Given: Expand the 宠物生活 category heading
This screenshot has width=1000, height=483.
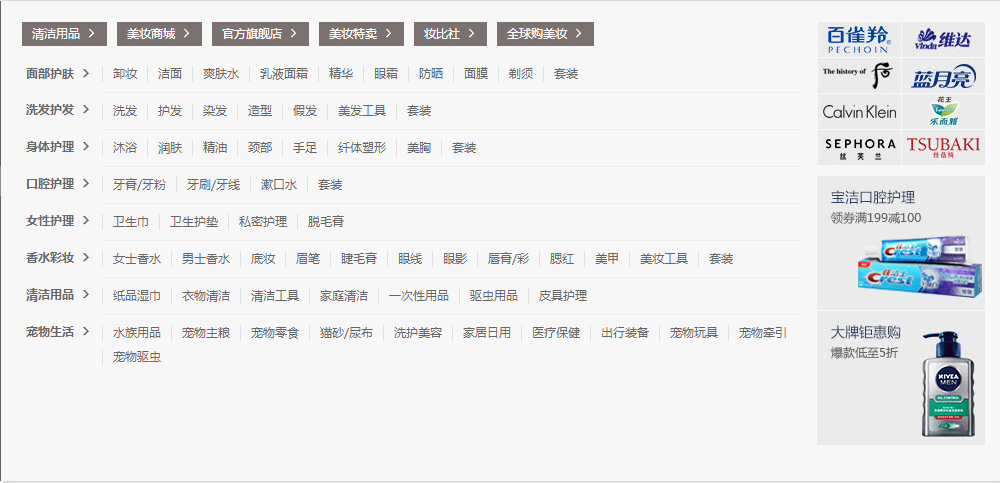Looking at the screenshot, I should pyautogui.click(x=58, y=332).
